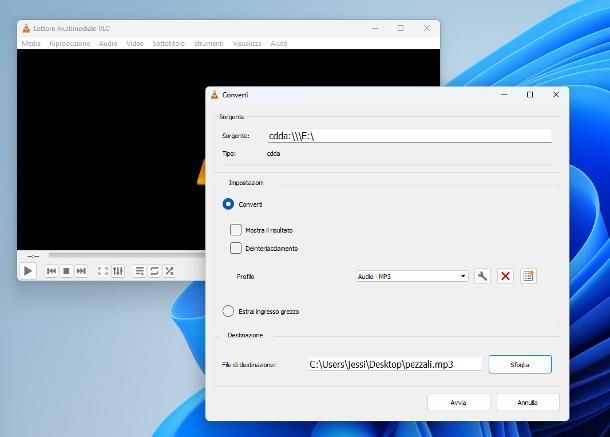Maximize the Converti dialog window
This screenshot has height=437, width=610.
coord(530,95)
